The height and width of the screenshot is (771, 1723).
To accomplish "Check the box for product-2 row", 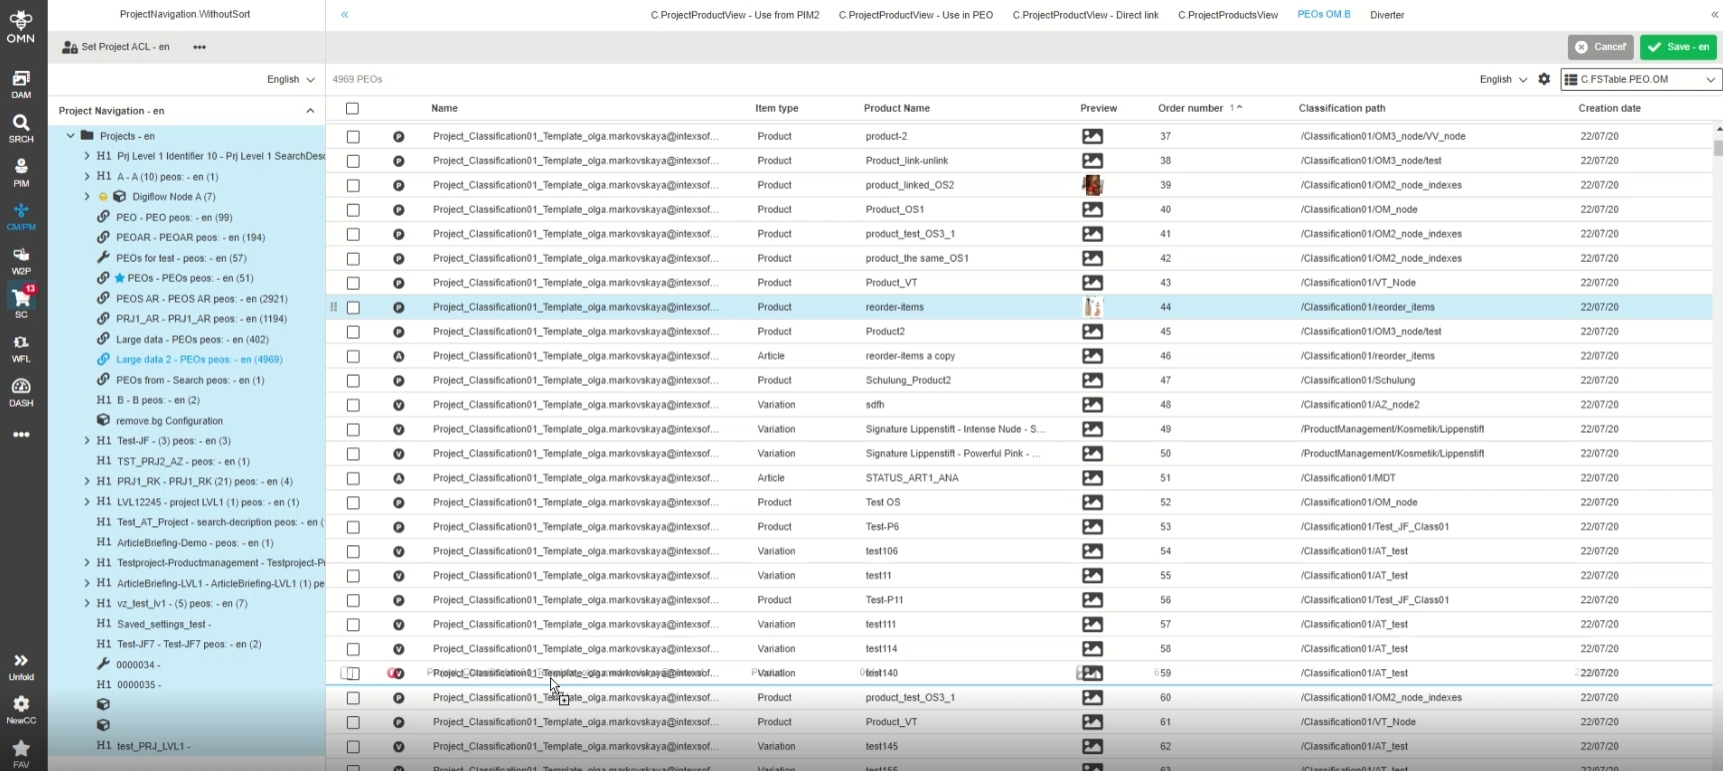I will point(353,136).
